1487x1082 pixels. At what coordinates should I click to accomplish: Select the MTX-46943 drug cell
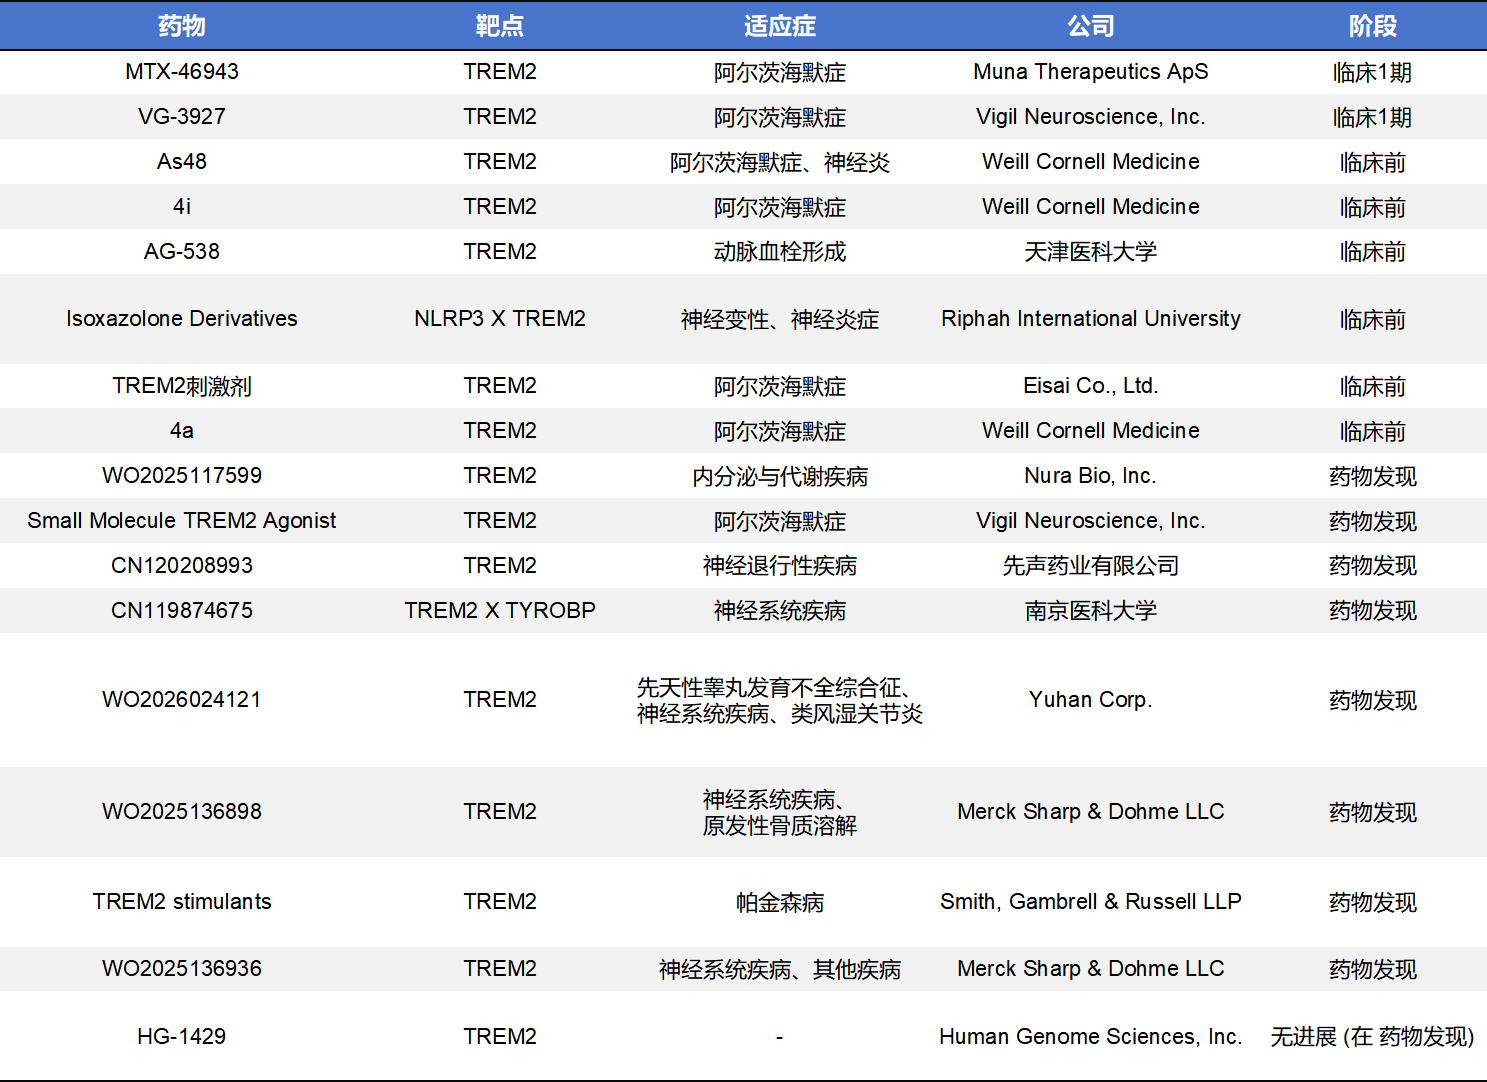point(181,72)
